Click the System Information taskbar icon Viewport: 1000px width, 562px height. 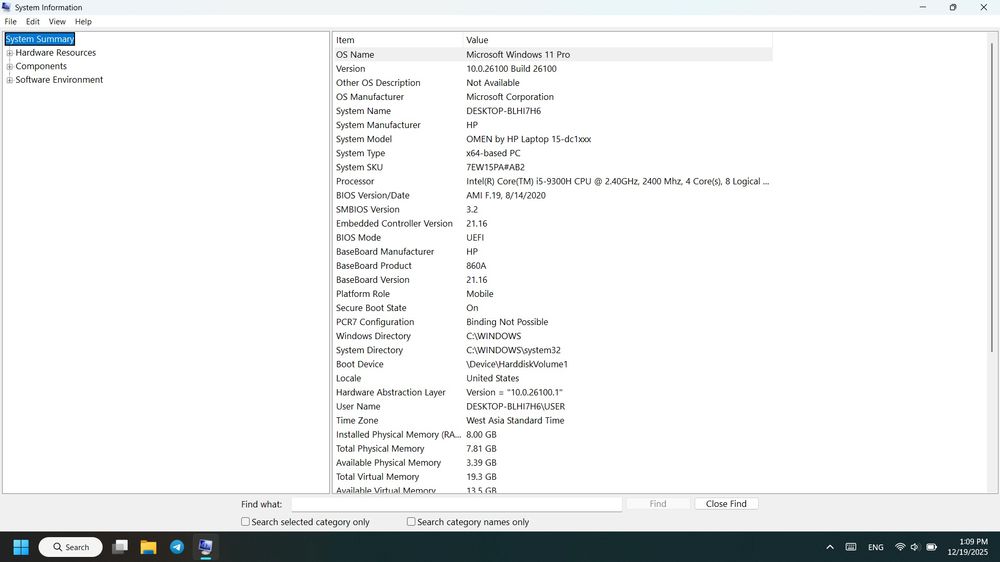(x=205, y=547)
